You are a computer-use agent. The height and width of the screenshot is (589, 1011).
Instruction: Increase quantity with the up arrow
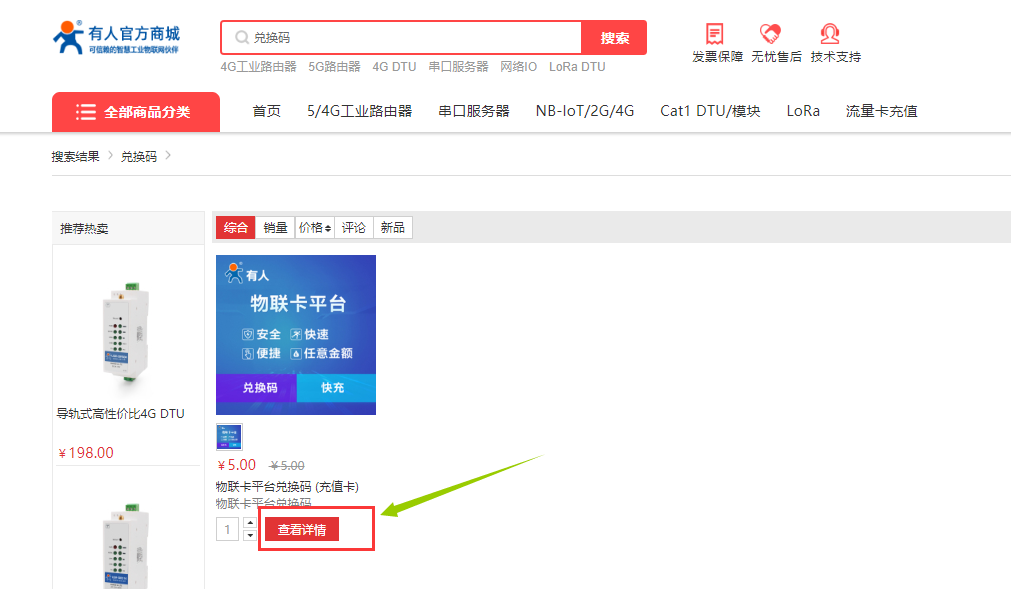[x=250, y=523]
